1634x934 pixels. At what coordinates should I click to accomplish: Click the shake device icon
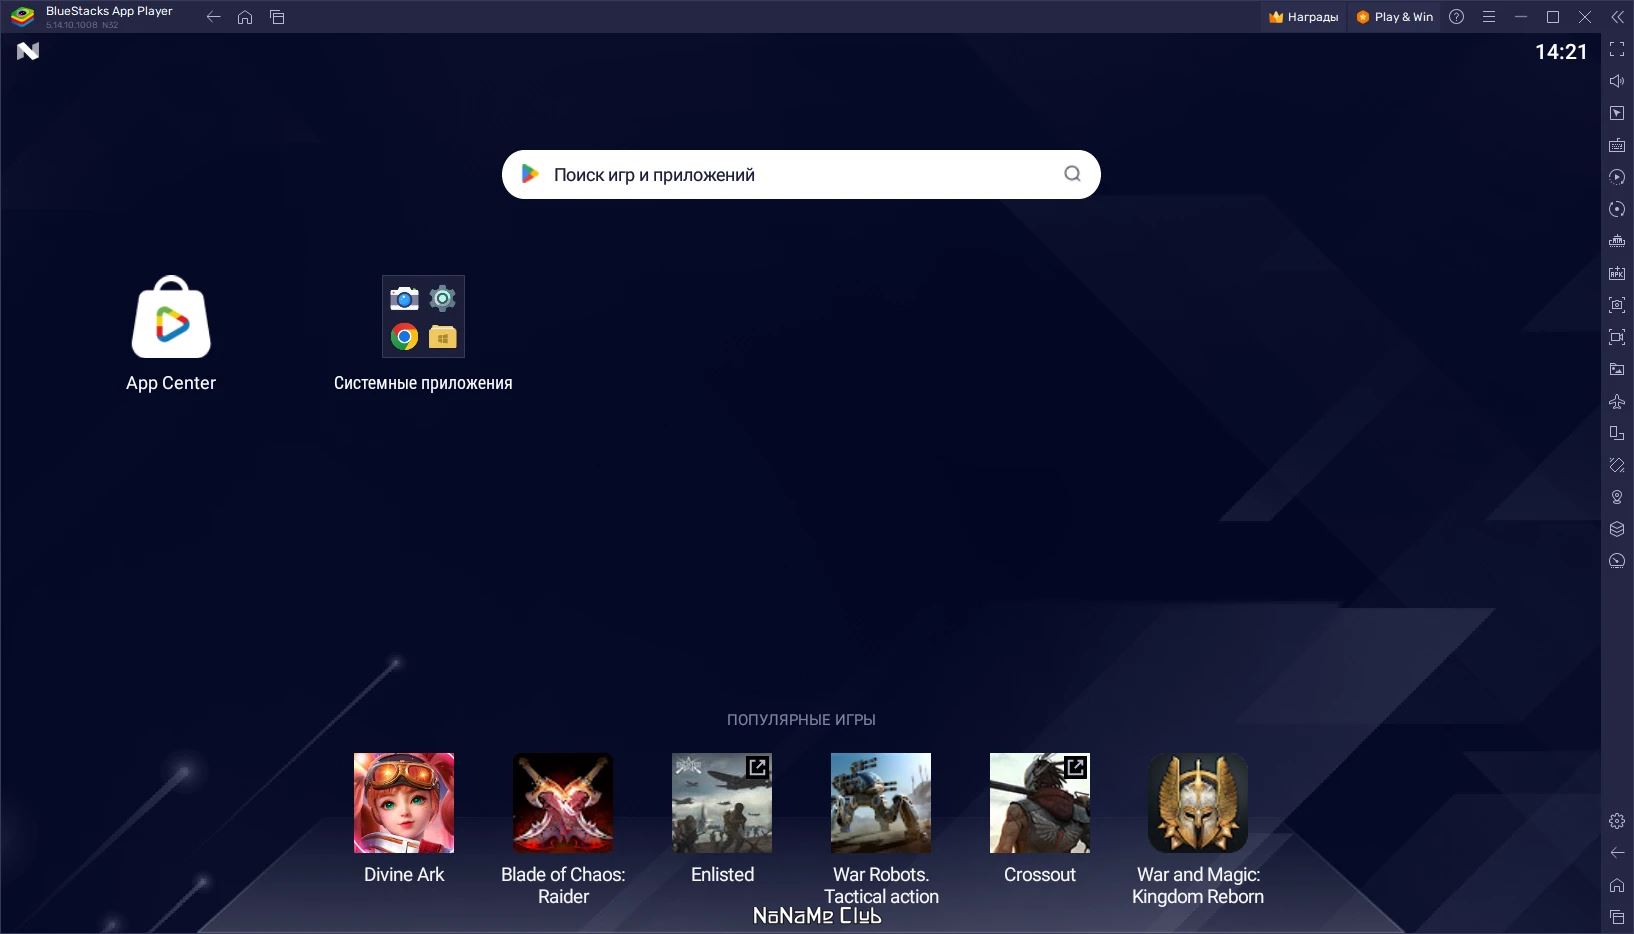tap(1617, 465)
